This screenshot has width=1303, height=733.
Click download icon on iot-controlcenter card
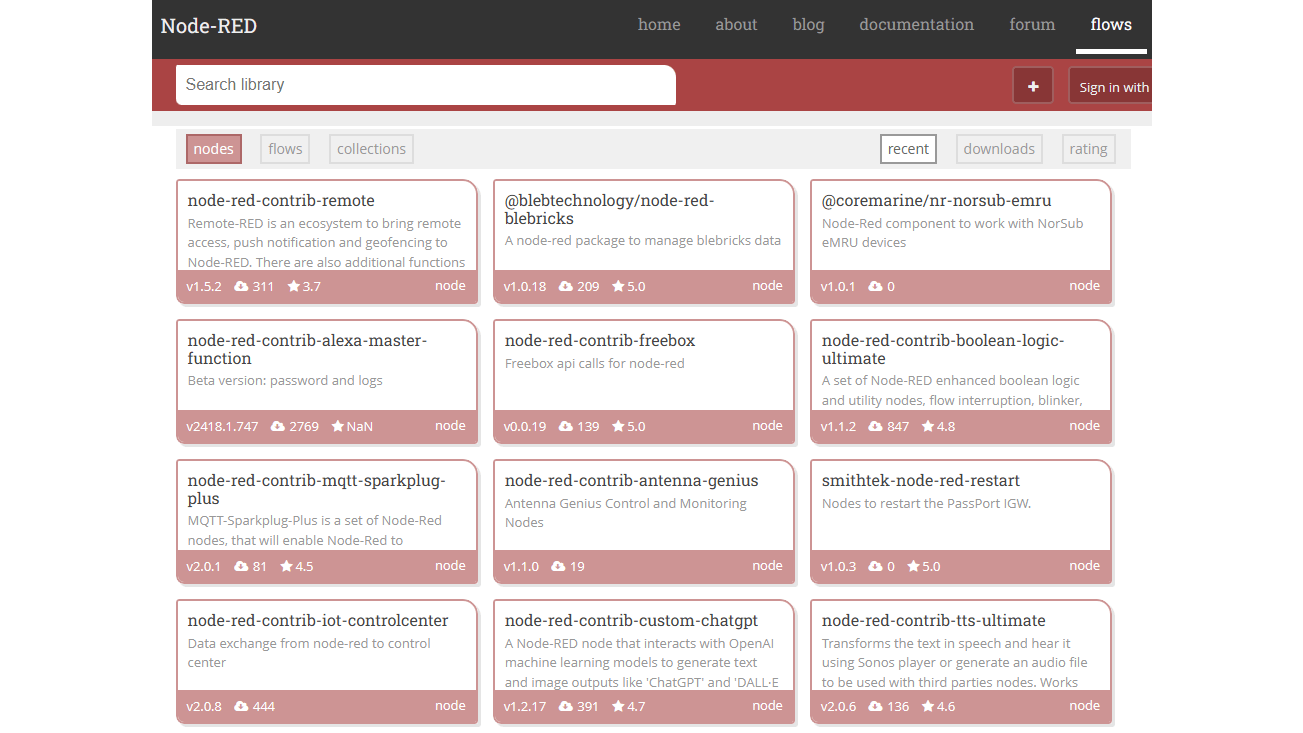point(241,706)
